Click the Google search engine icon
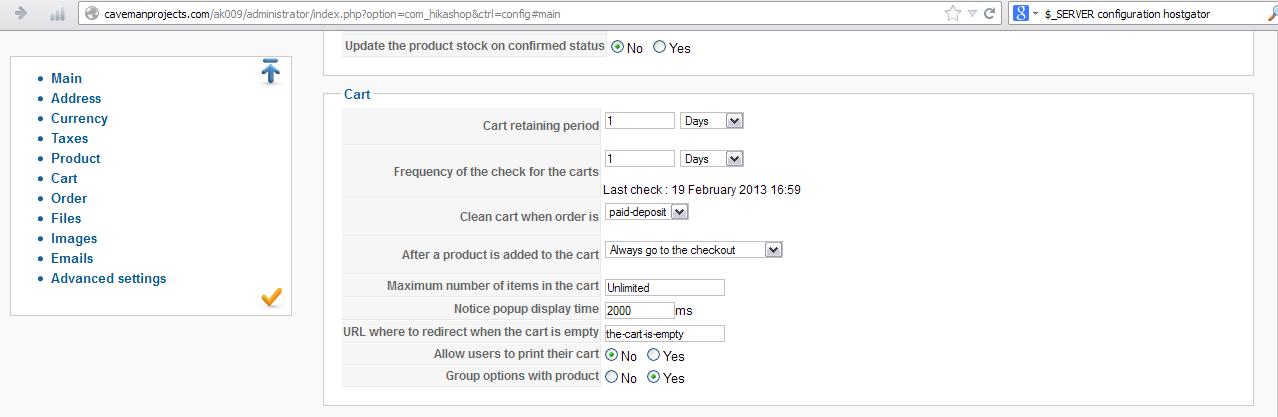This screenshot has width=1278, height=417. click(1021, 13)
